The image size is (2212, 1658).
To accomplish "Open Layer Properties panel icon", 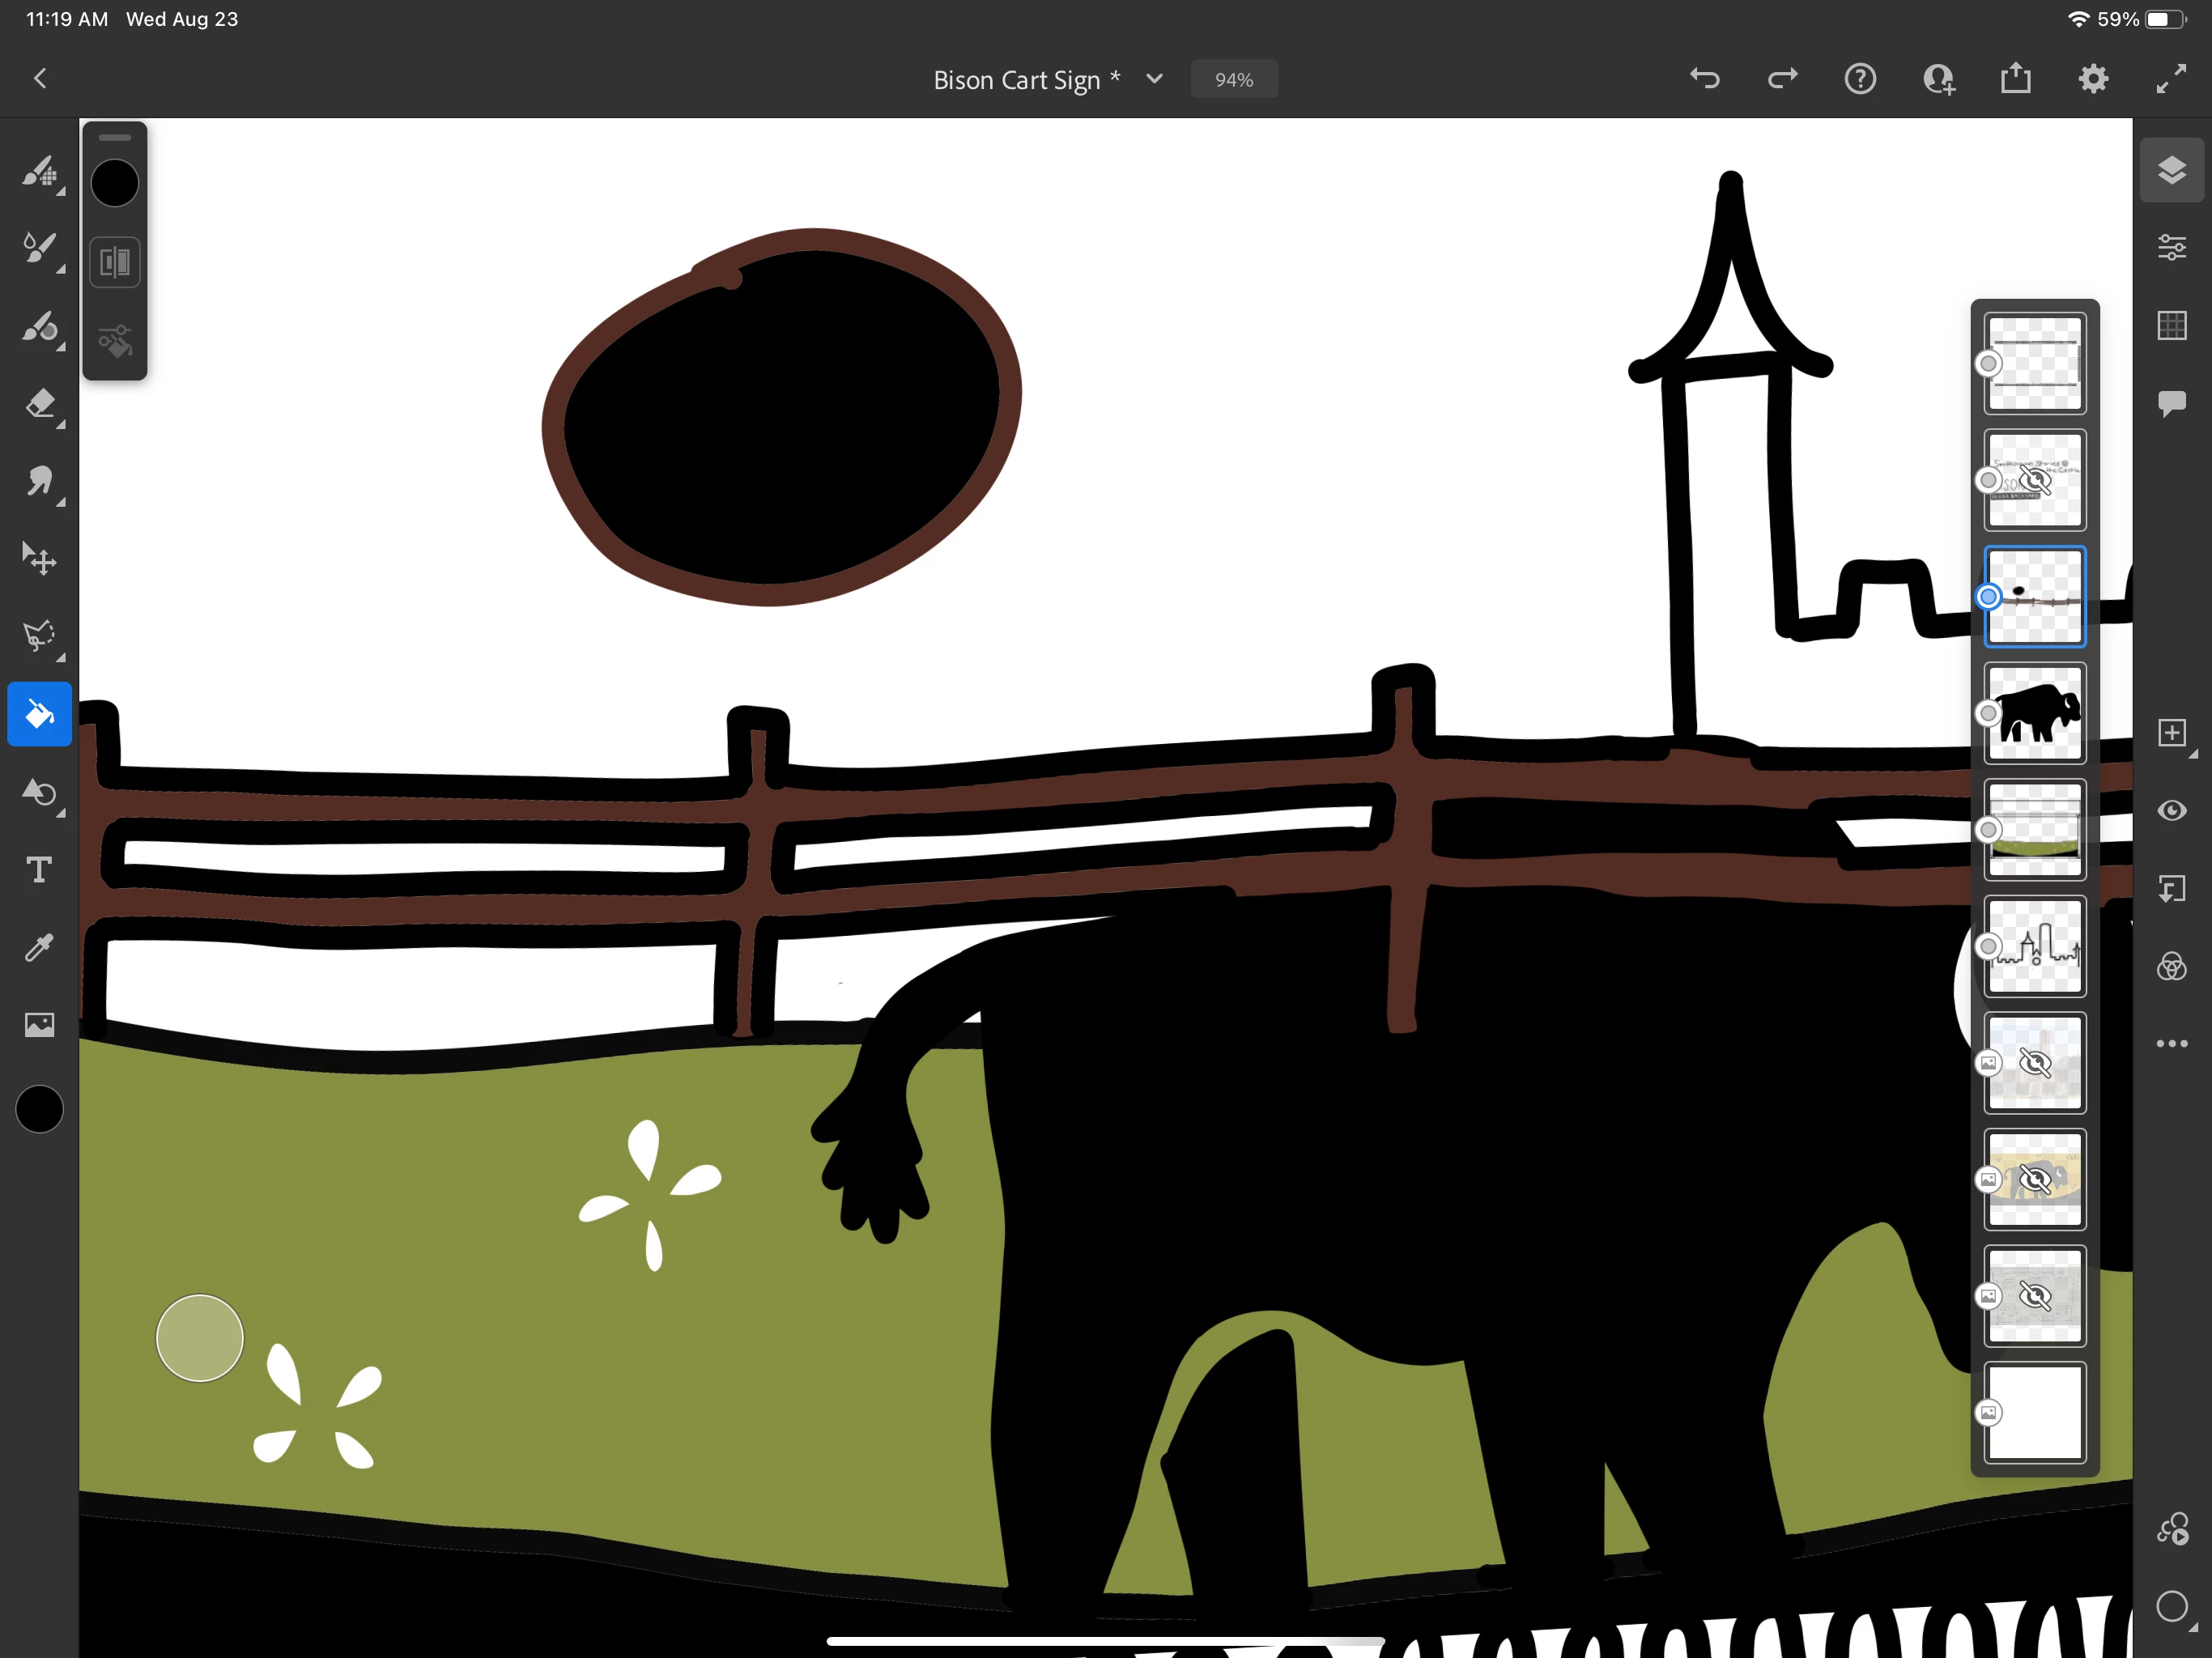I will [2171, 247].
